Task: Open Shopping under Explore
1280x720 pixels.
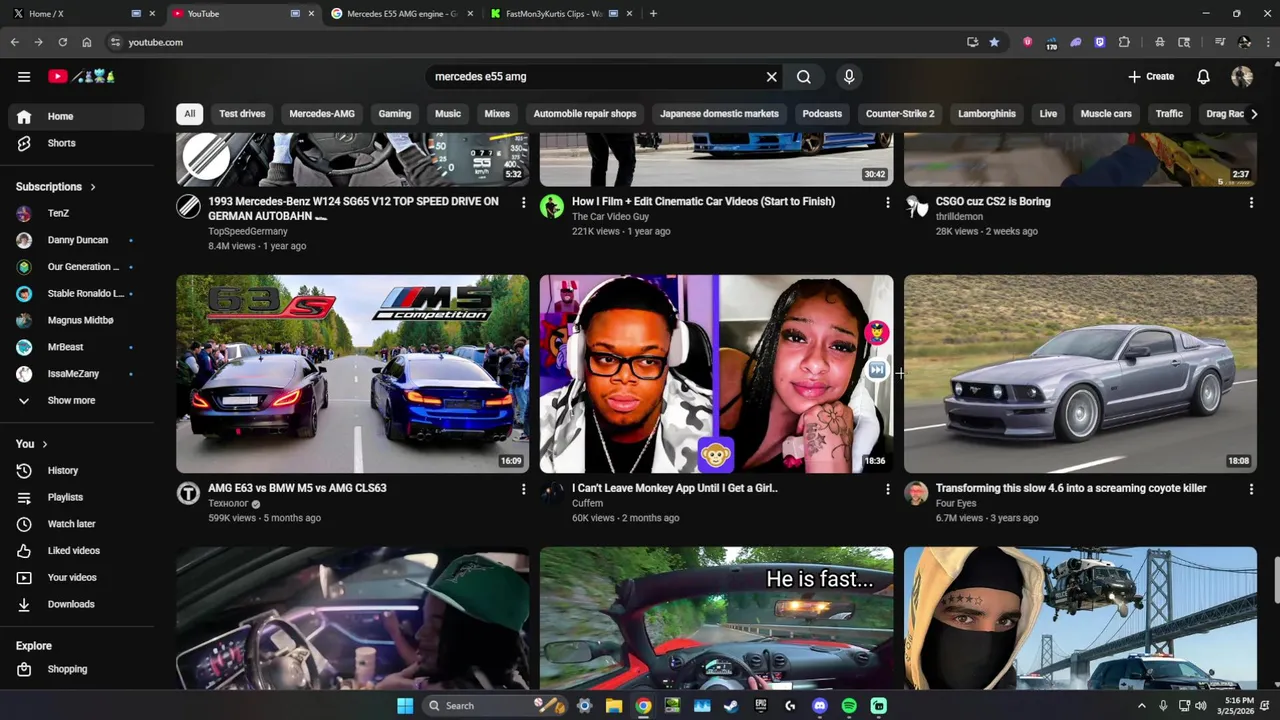Action: point(76,669)
